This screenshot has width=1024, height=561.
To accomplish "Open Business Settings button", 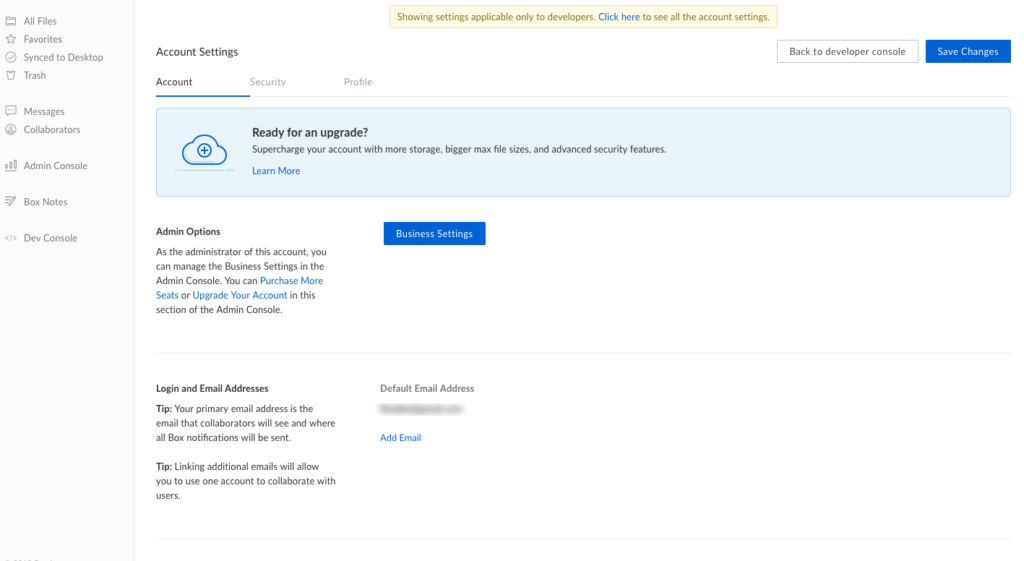I will pyautogui.click(x=434, y=234).
